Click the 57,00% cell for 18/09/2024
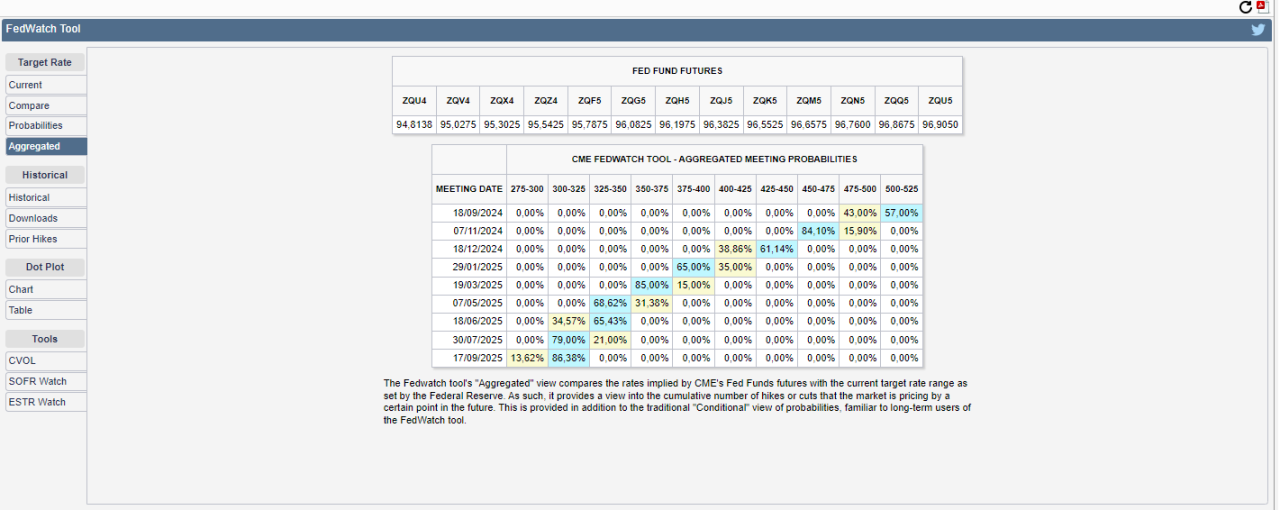This screenshot has width=1280, height=510. 901,213
